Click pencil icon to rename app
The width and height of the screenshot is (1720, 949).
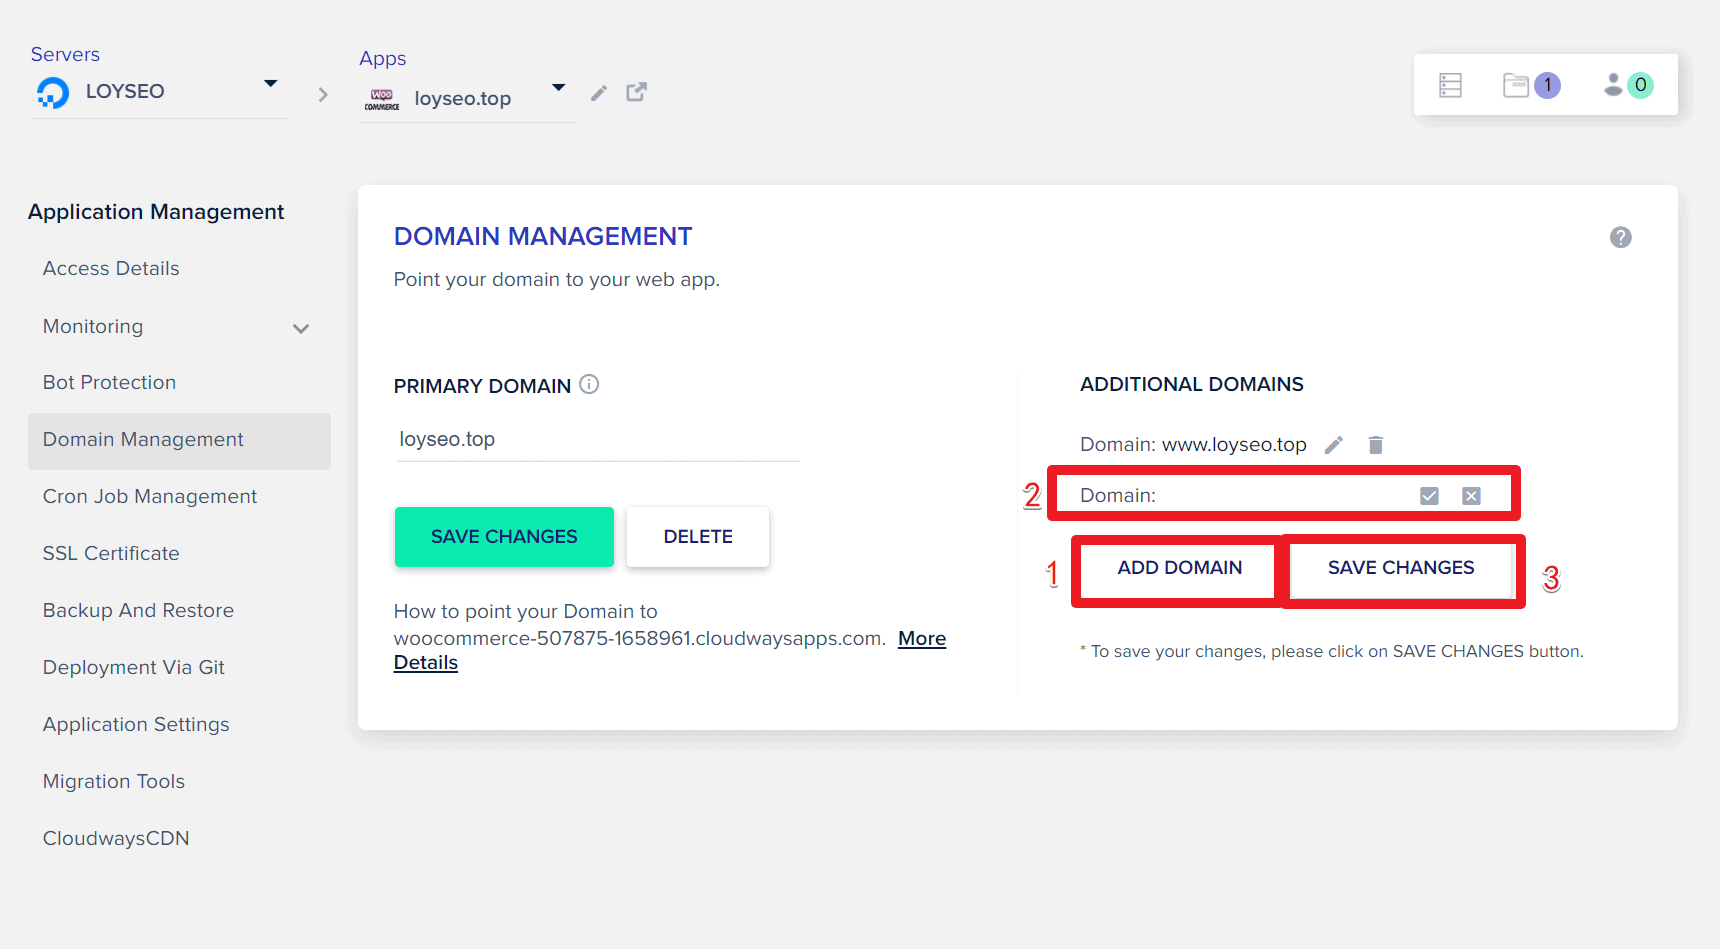tap(599, 93)
